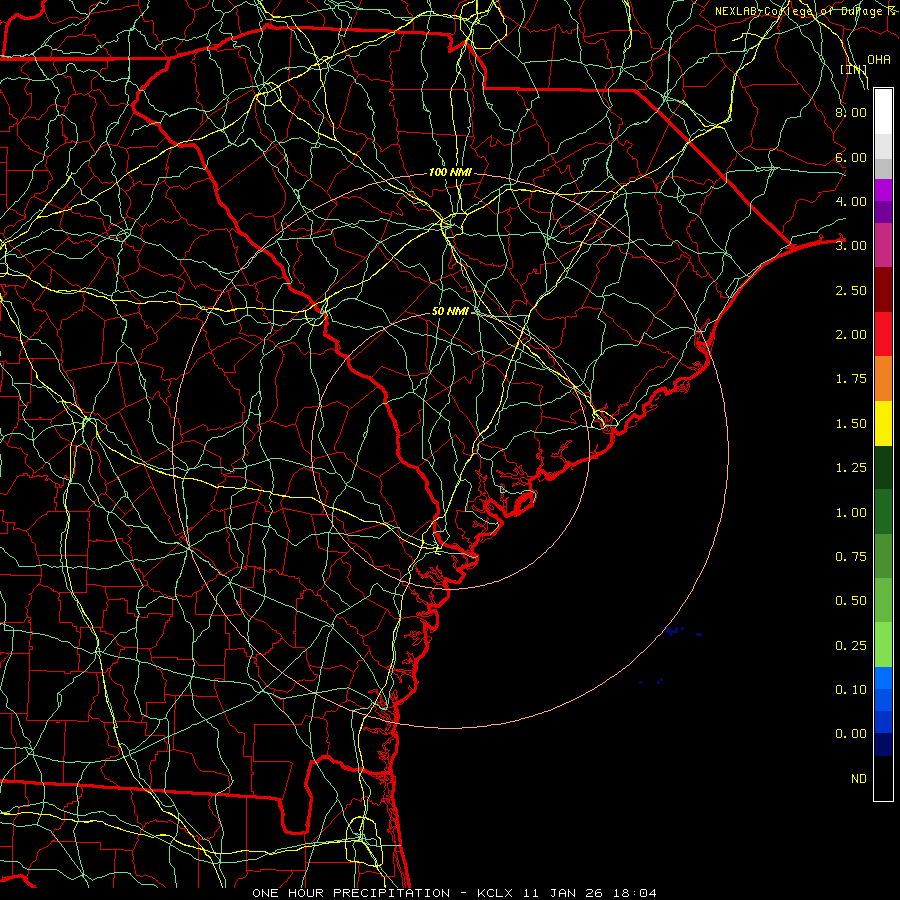
Task: Click the "1.25" legend value
Action: [x=851, y=468]
